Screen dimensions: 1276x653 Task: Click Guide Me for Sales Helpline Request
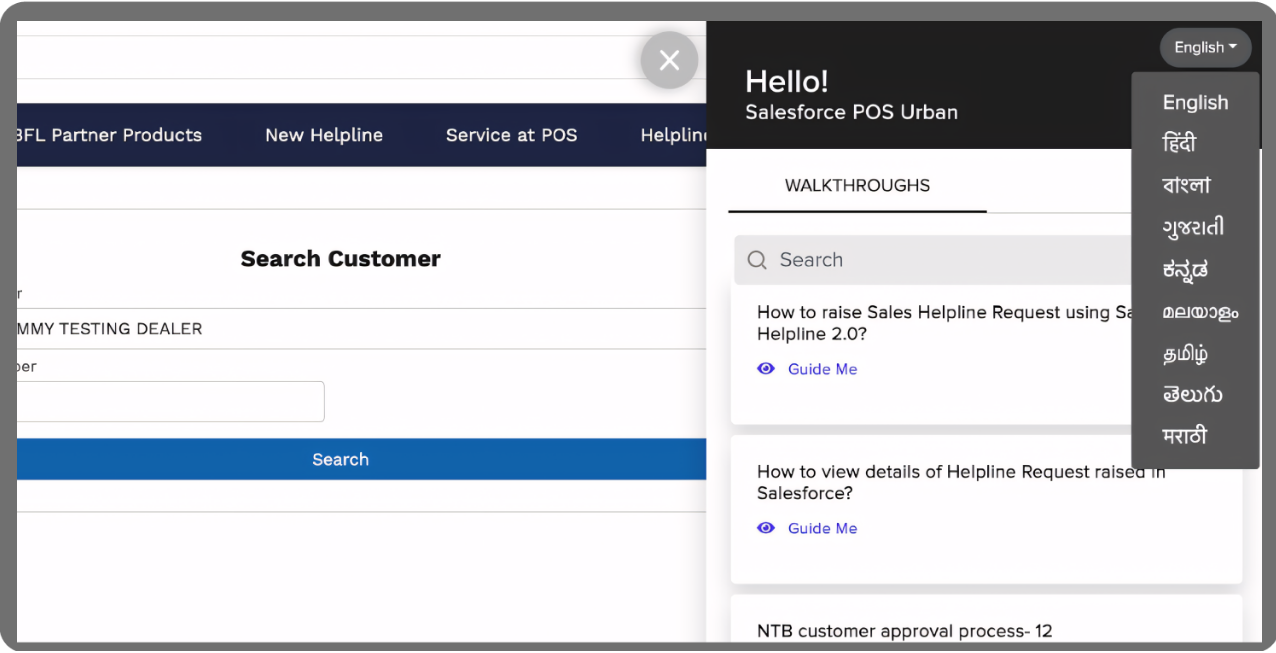click(x=822, y=369)
